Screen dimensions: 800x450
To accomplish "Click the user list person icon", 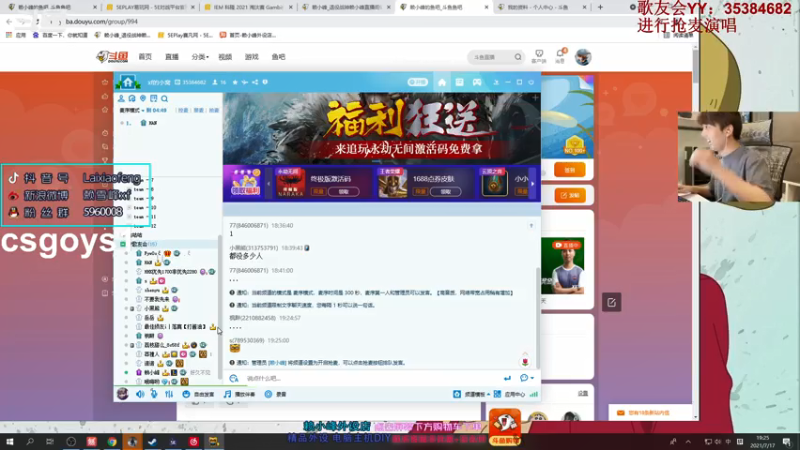I will point(121,98).
